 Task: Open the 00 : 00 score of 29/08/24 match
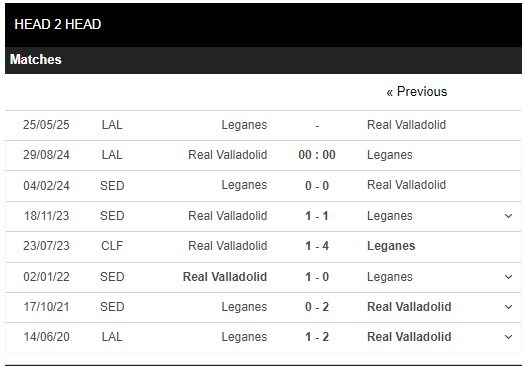[x=317, y=155]
